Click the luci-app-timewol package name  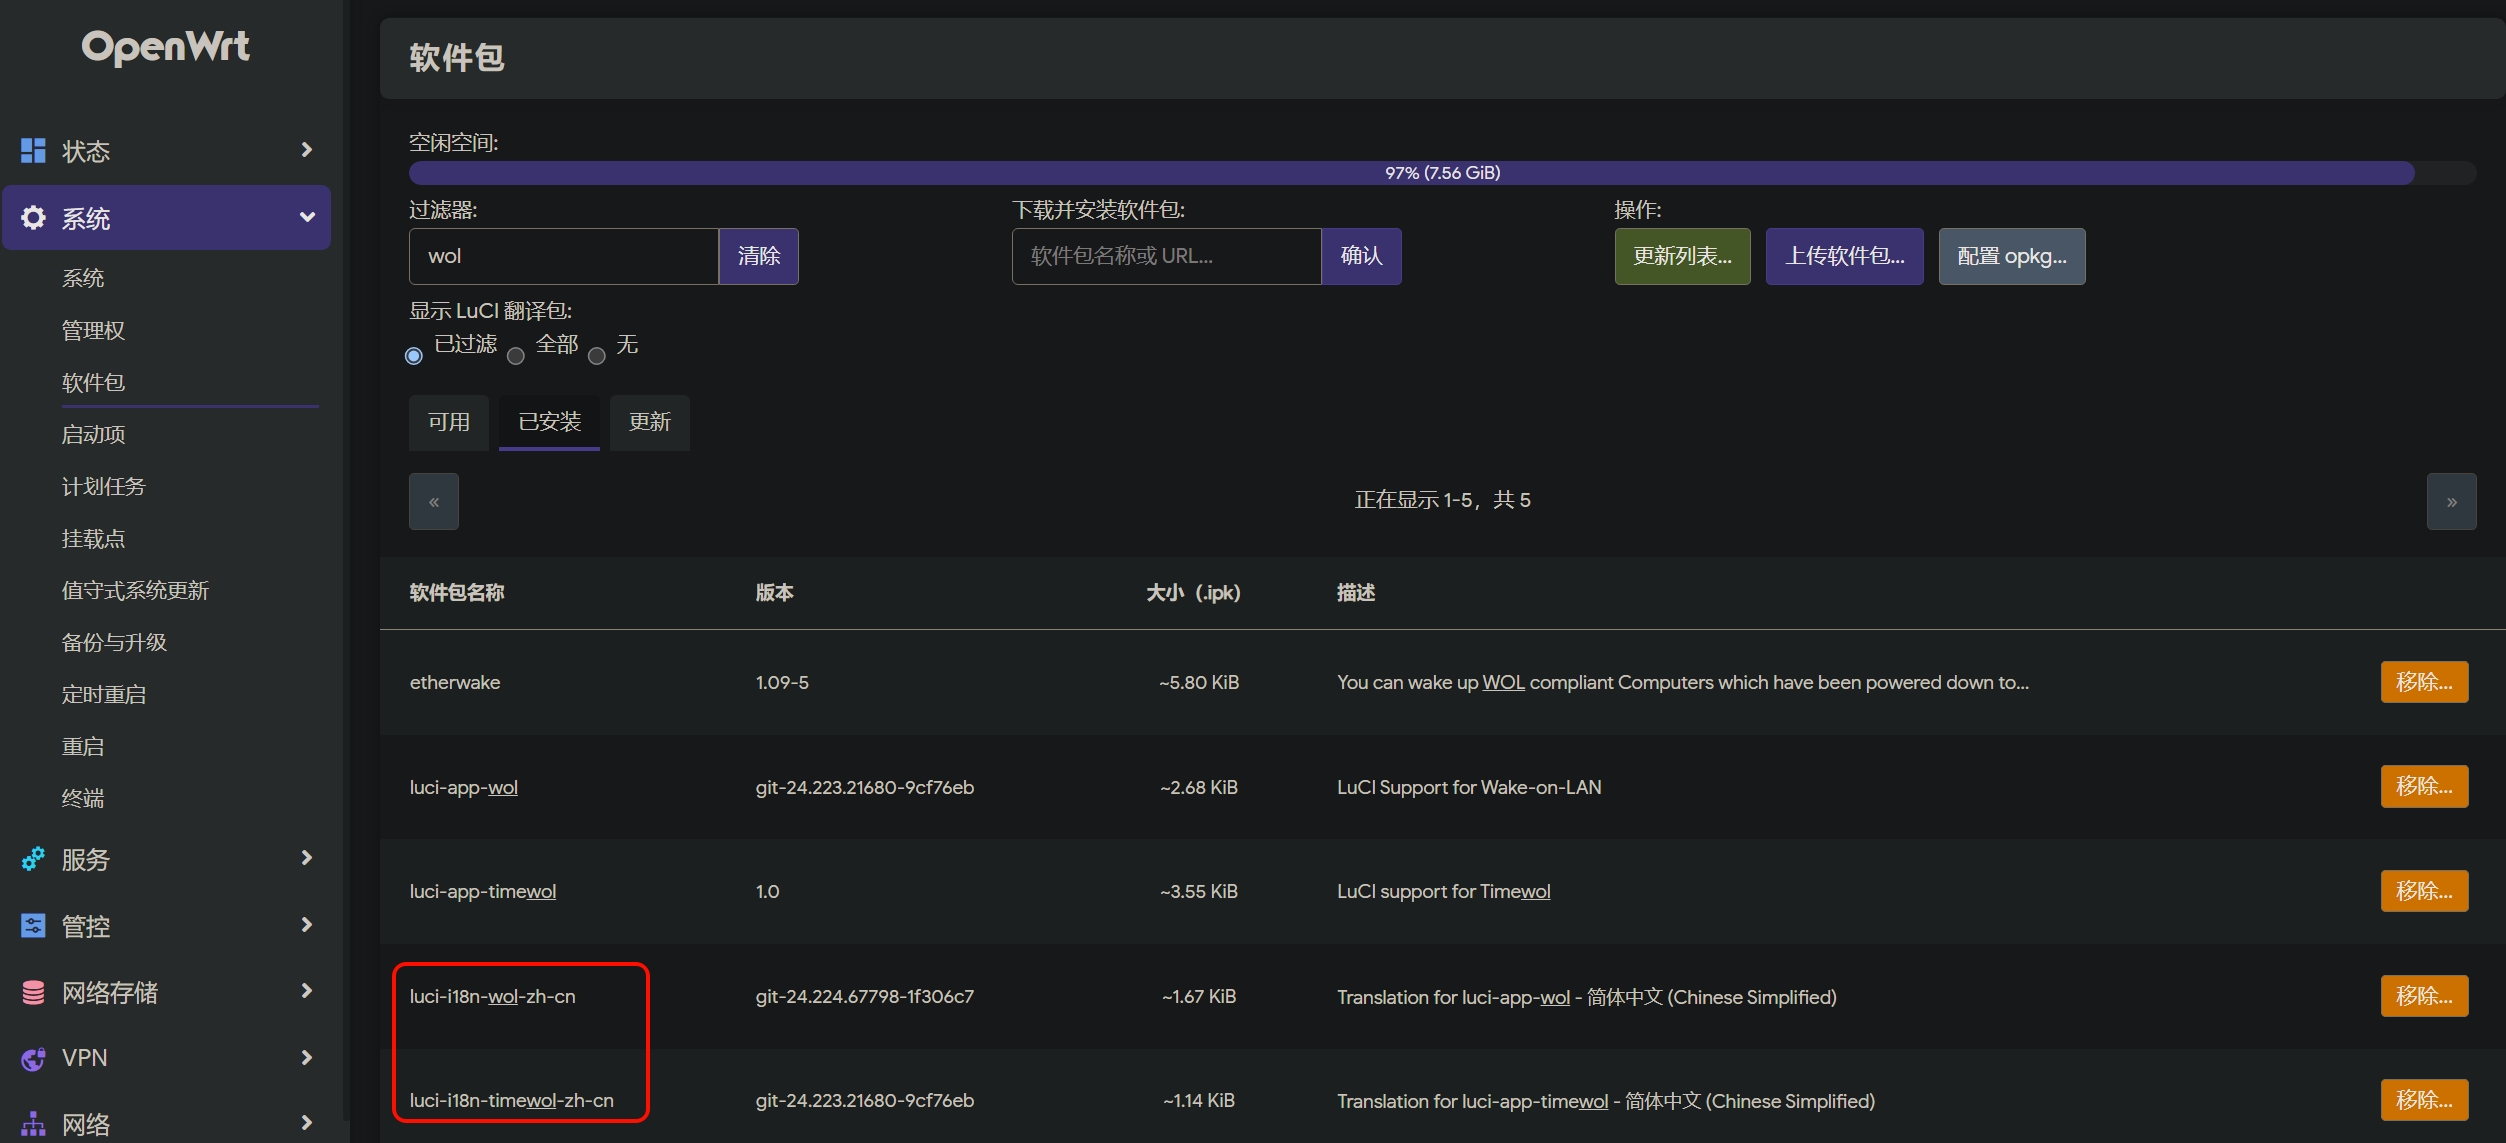[x=483, y=891]
